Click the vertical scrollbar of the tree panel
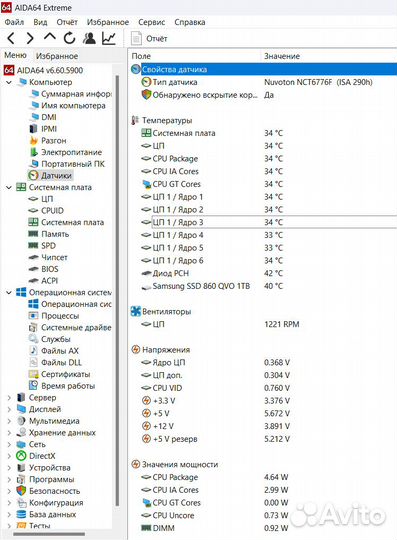 click(117, 290)
